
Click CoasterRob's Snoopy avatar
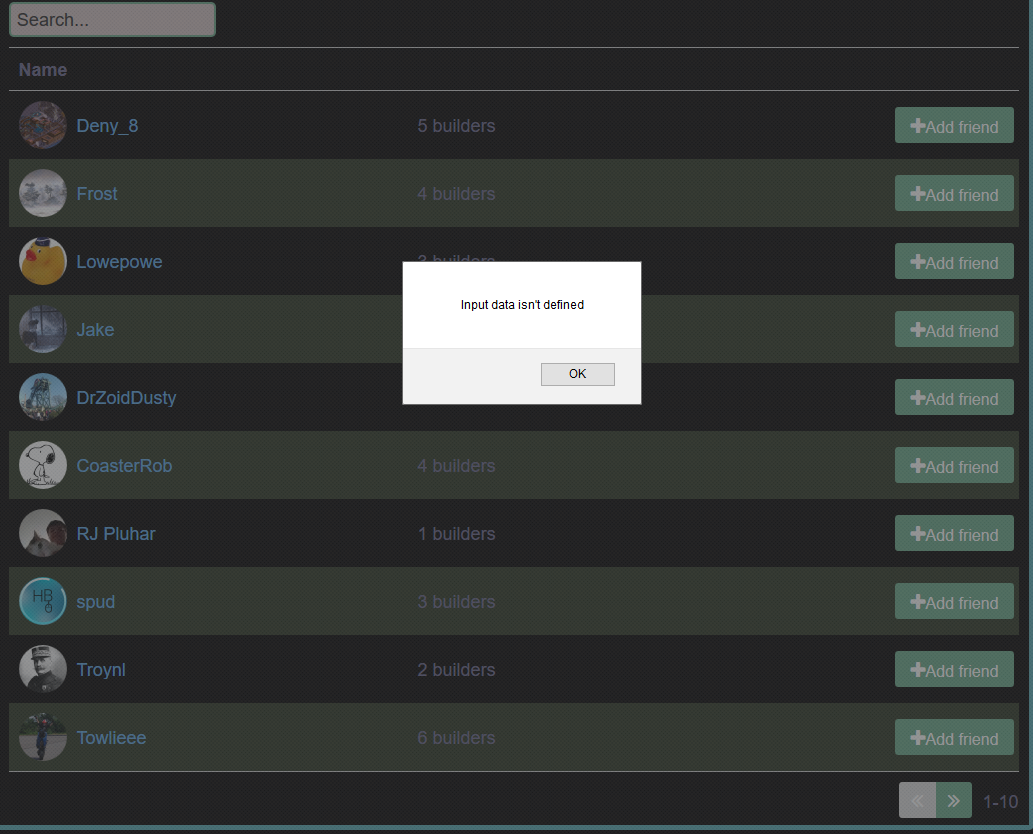(x=43, y=465)
